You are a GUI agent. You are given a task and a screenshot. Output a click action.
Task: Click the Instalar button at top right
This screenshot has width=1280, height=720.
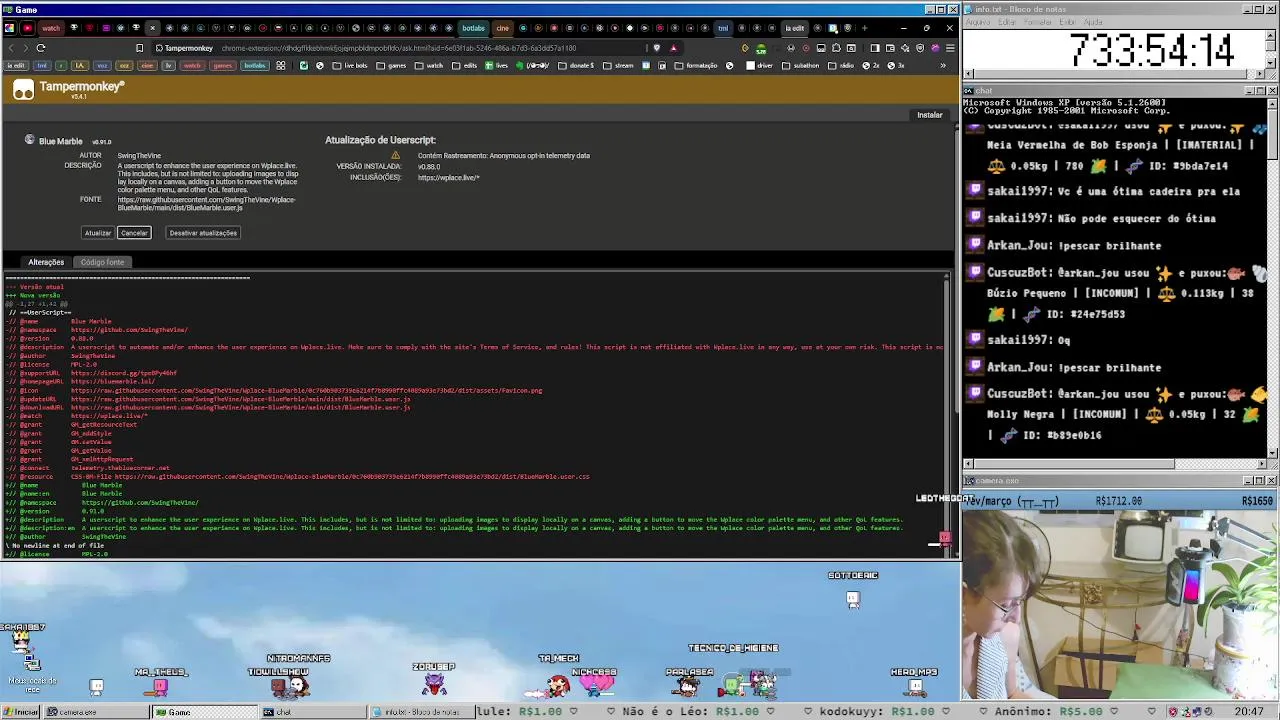929,115
